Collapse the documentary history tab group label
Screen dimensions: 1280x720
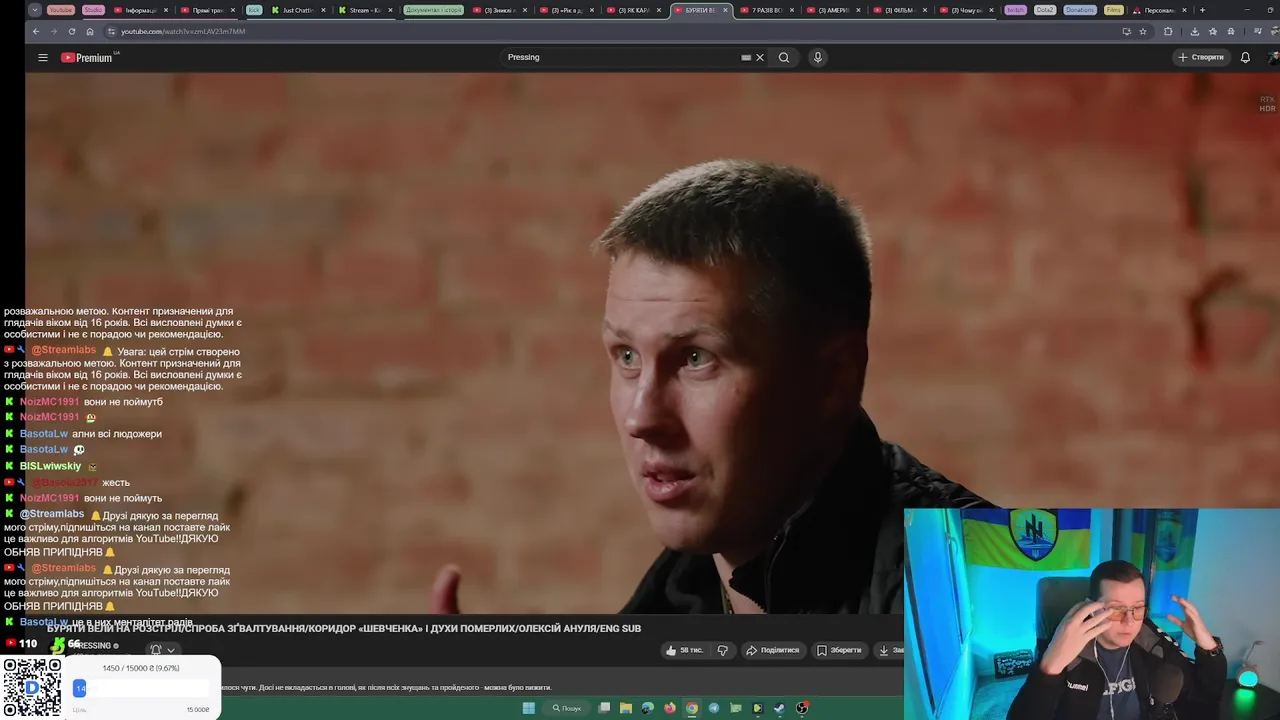click(x=434, y=10)
